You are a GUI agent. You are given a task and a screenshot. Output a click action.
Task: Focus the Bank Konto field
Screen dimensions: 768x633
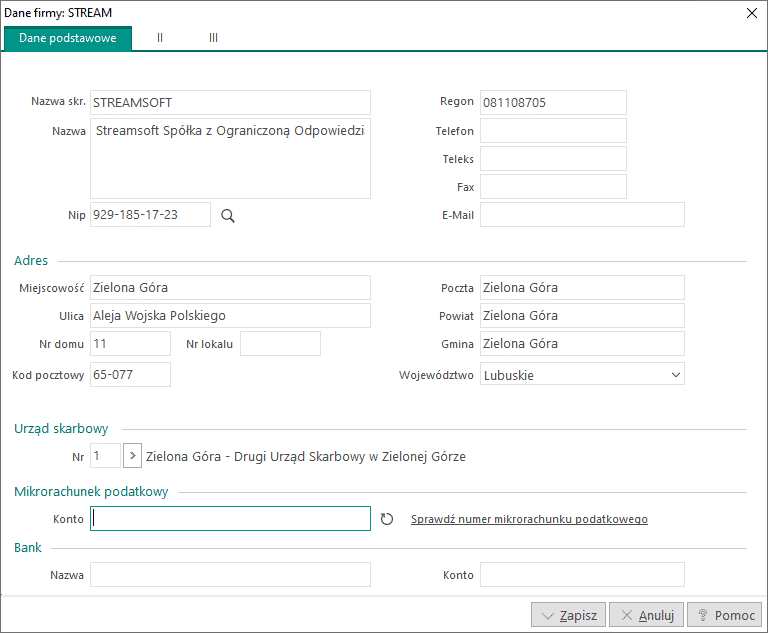582,574
